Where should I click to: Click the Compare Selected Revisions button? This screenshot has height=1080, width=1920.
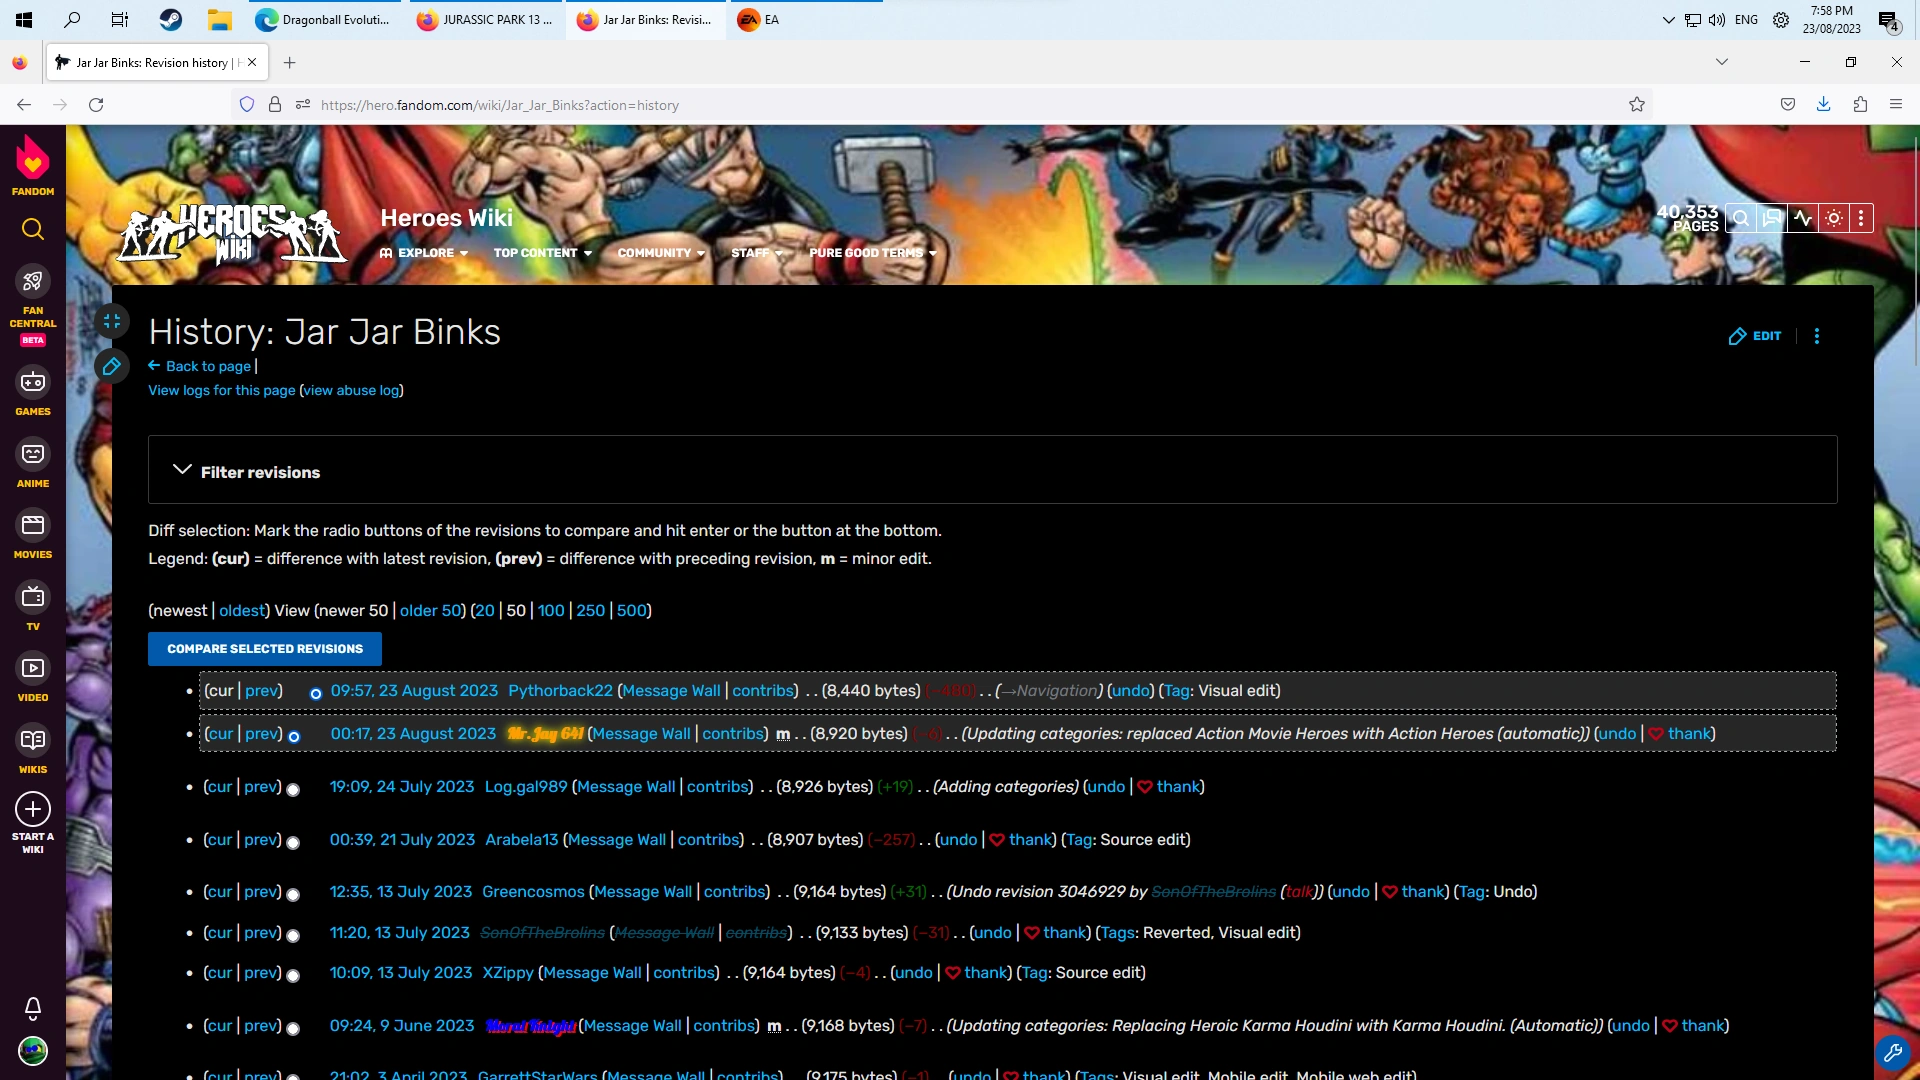265,649
